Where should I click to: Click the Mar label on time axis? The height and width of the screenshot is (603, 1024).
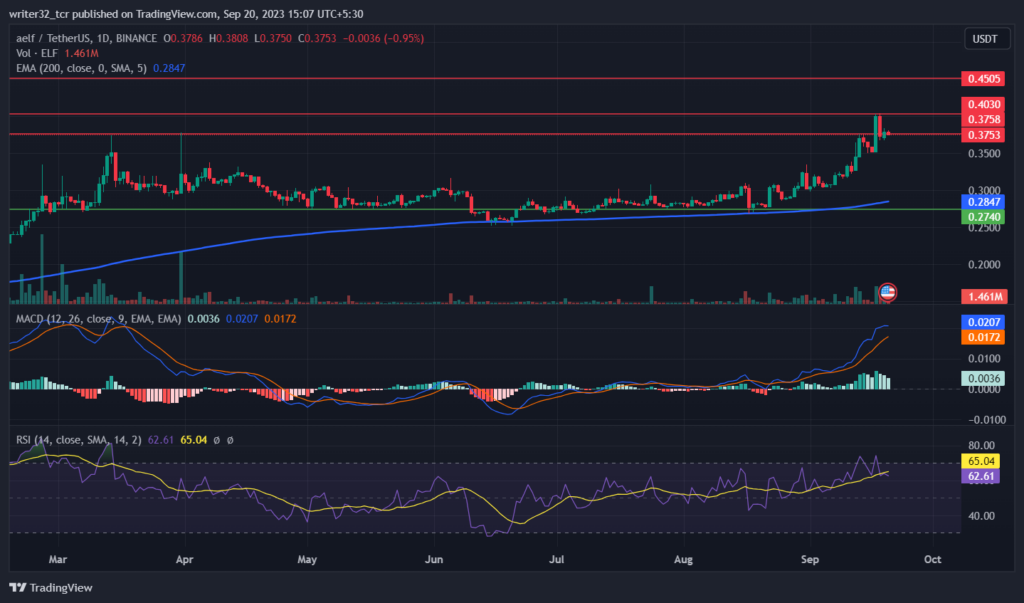pyautogui.click(x=57, y=559)
